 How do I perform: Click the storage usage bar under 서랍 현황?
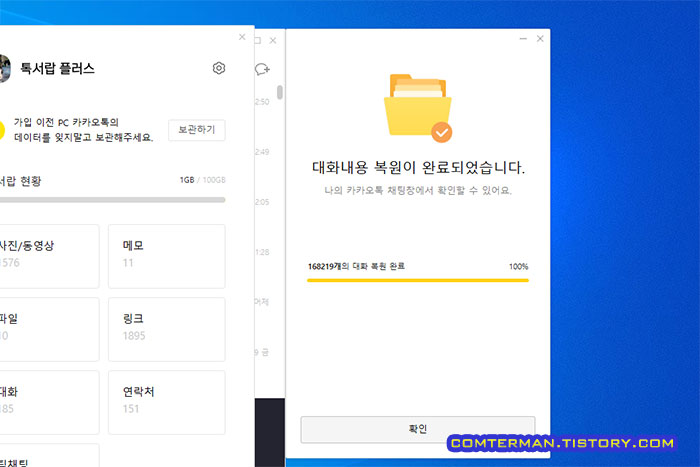pos(112,200)
